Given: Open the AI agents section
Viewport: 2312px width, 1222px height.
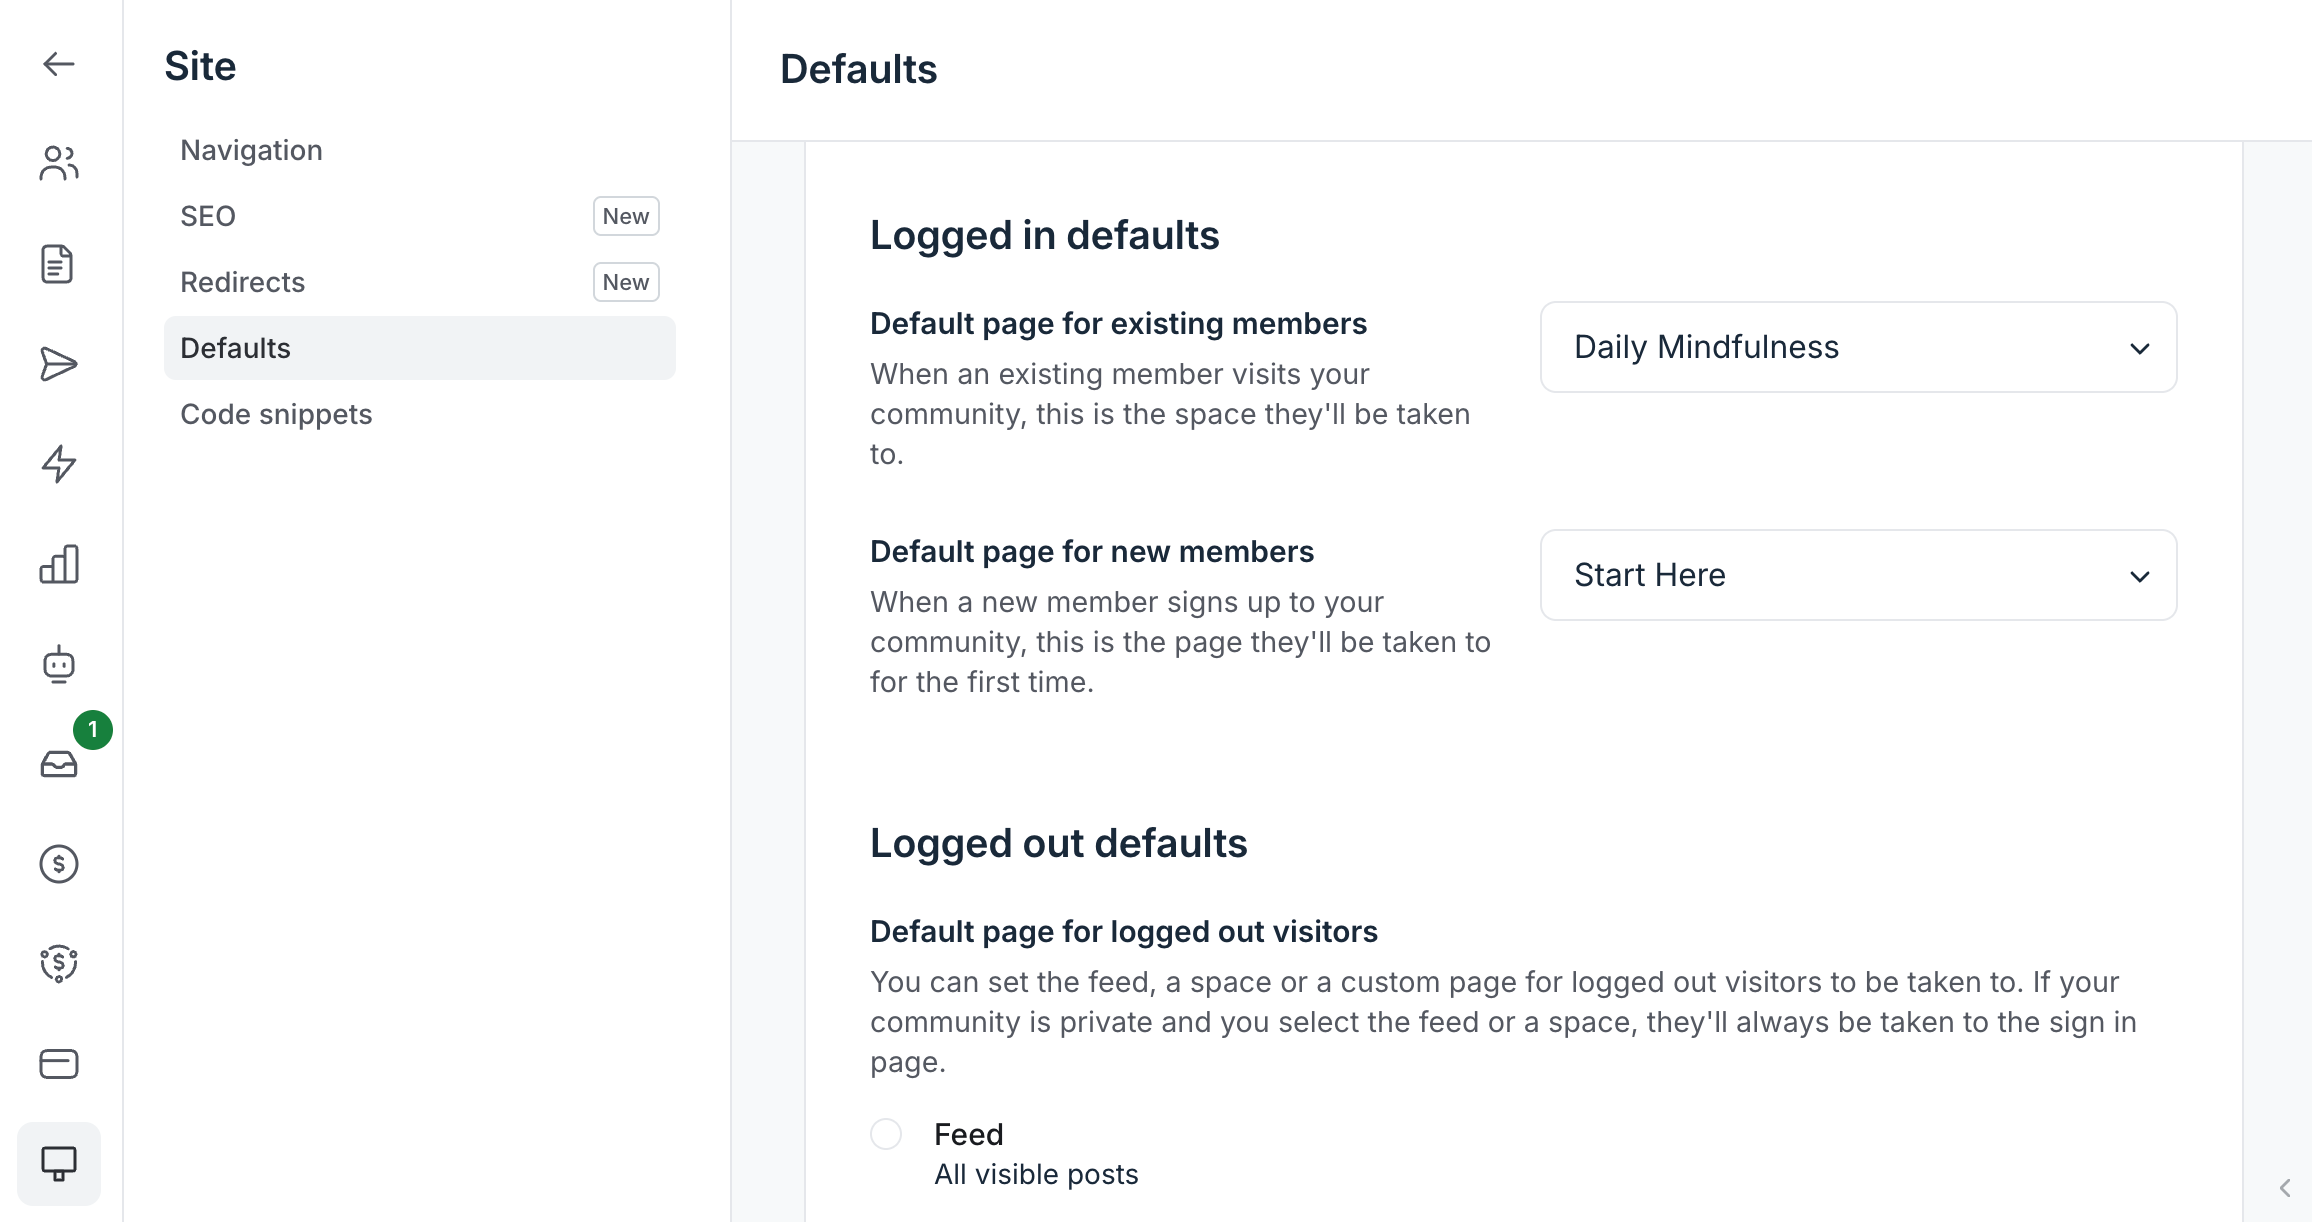Looking at the screenshot, I should click(58, 664).
